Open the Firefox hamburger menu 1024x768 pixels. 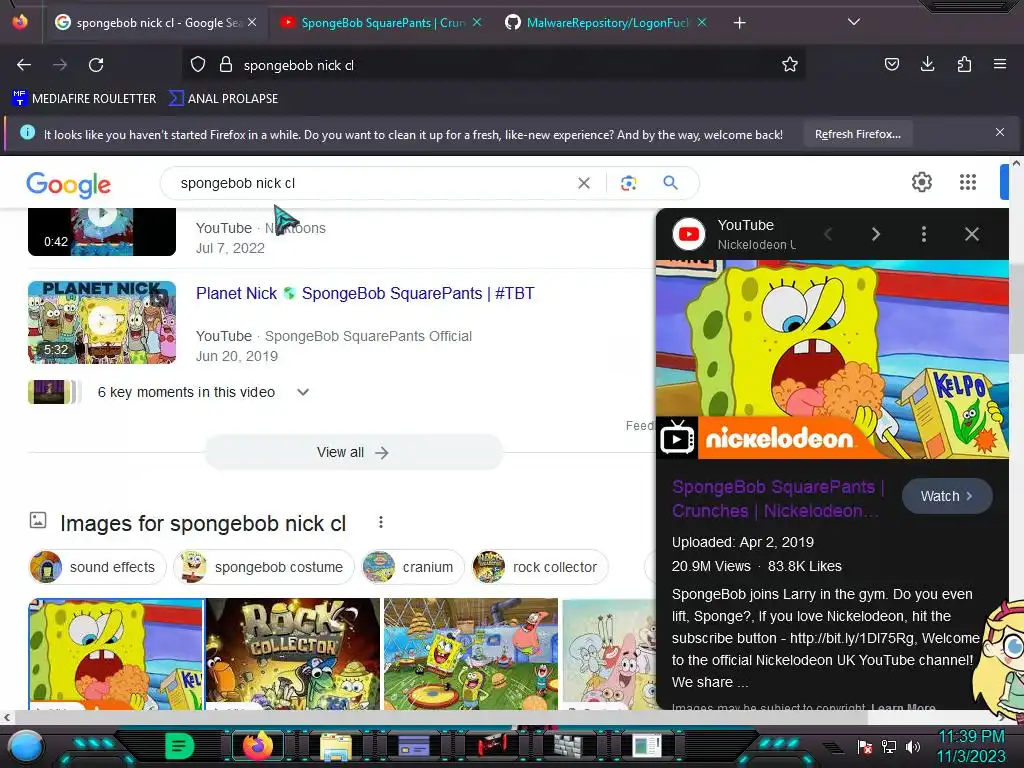click(x=1000, y=64)
